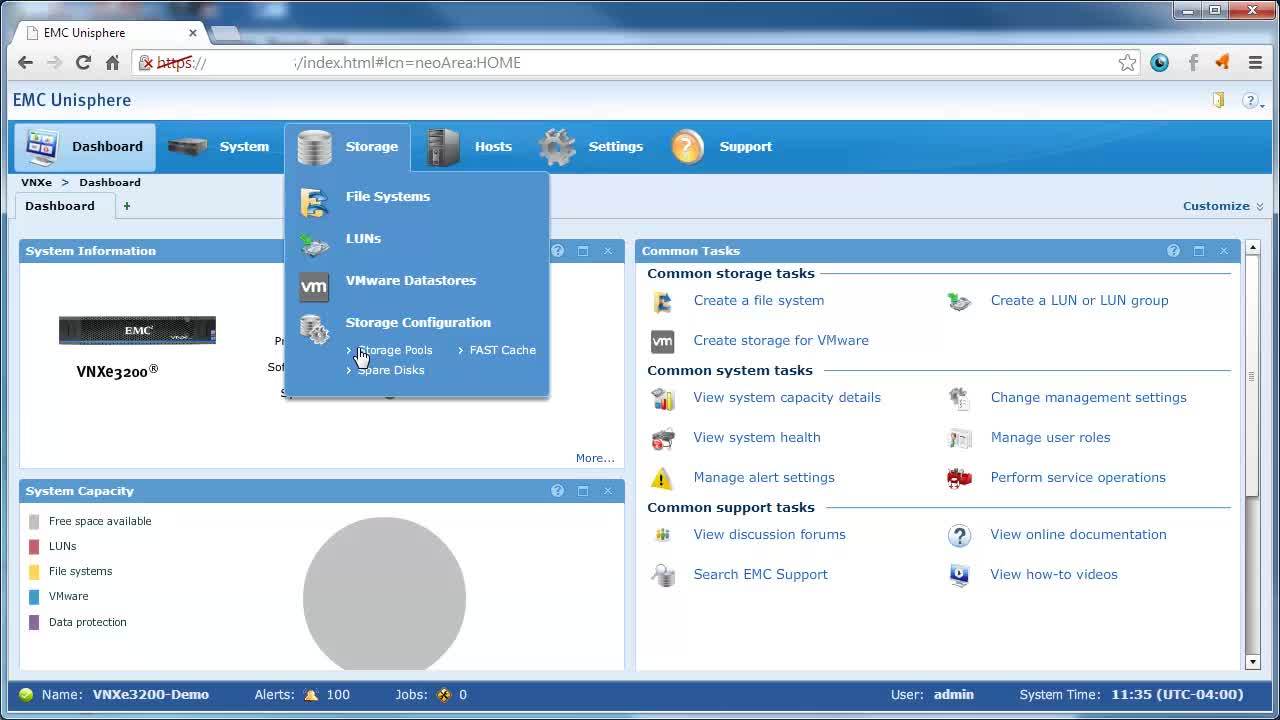
Task: Click the Create storage for VMware icon
Action: 662,341
